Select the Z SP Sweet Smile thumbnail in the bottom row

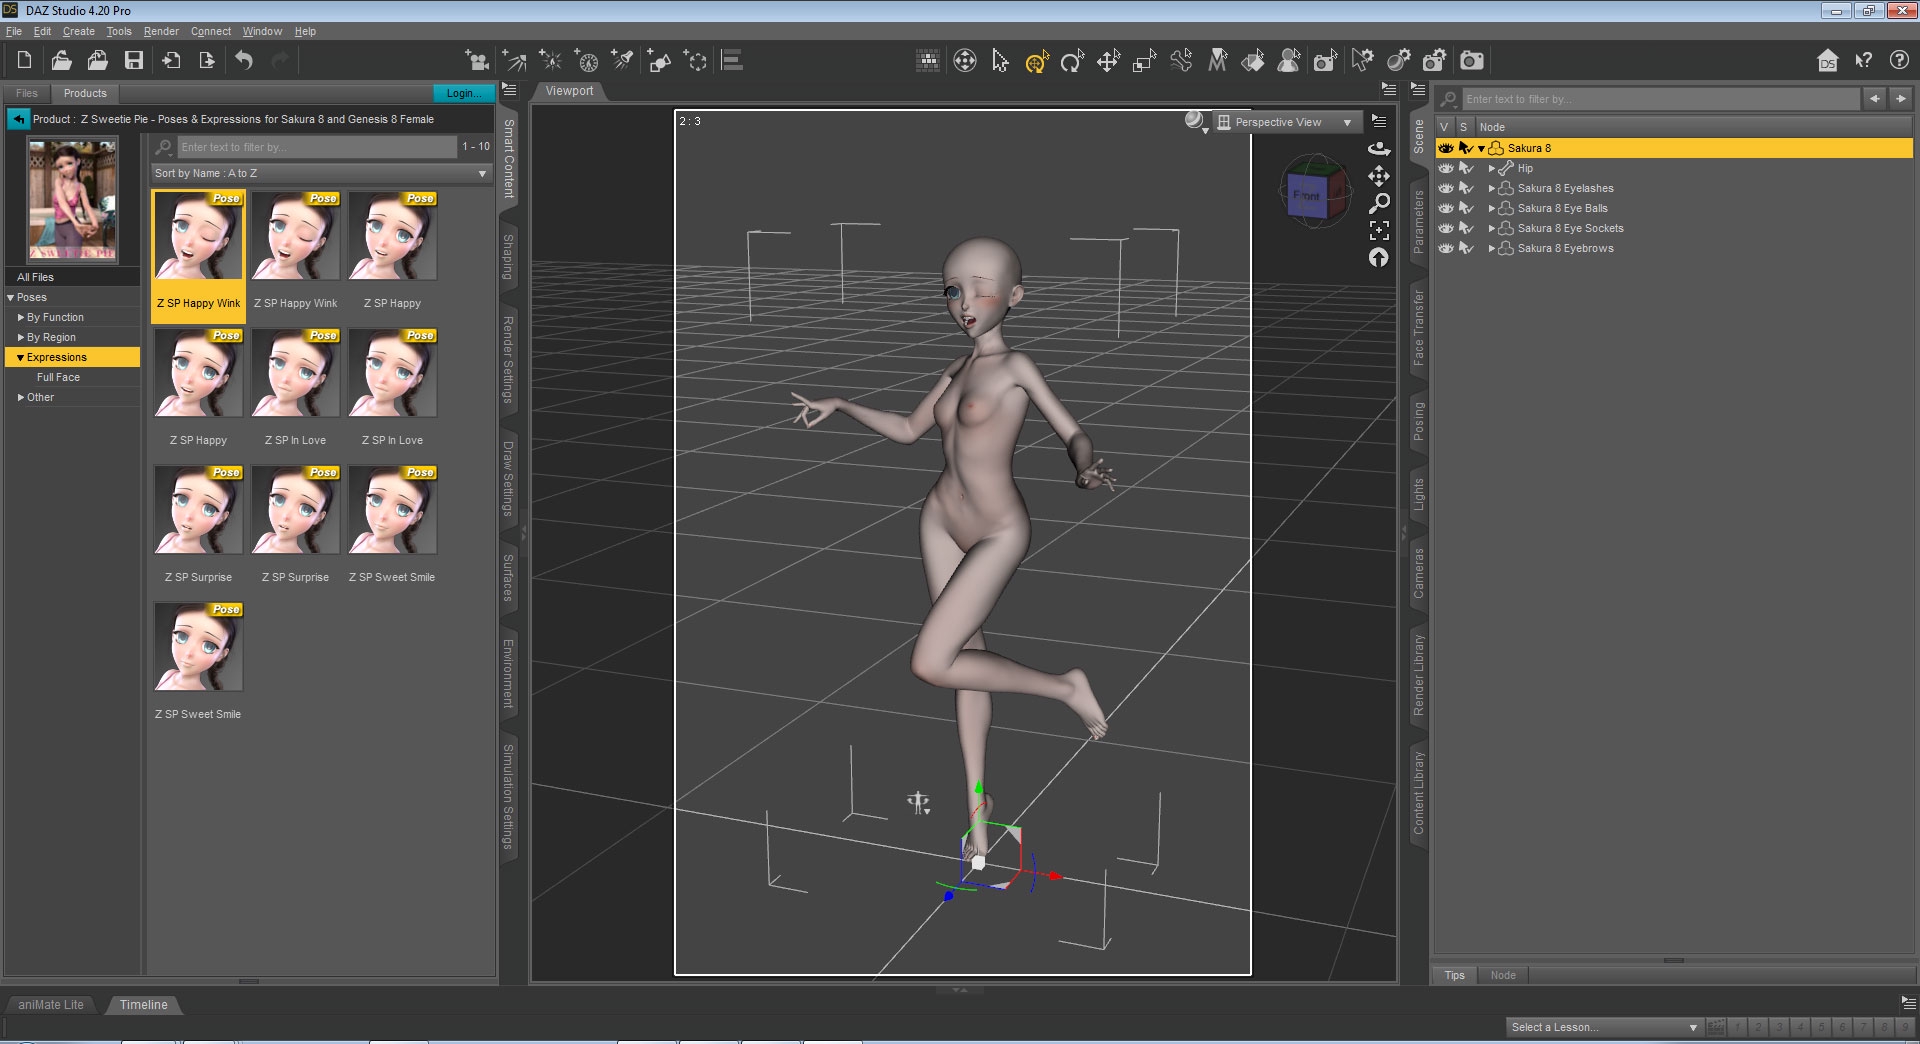coord(198,648)
